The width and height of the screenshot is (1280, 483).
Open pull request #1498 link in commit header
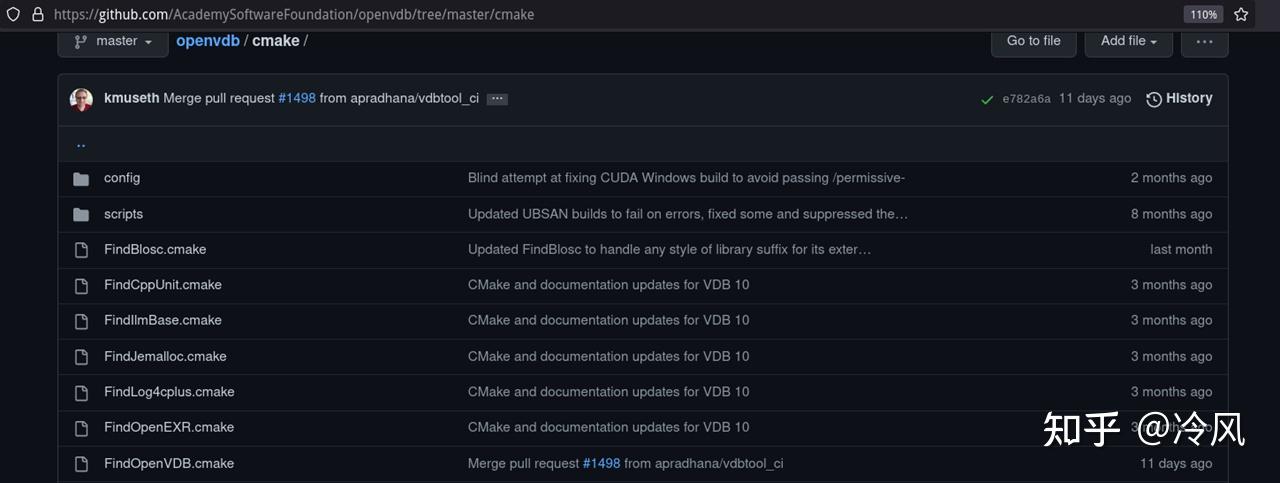click(x=297, y=98)
